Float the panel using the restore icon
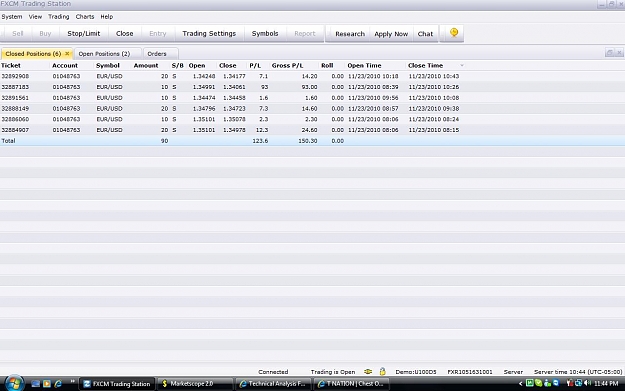Image resolution: width=625 pixels, height=391 pixels. 609,53
